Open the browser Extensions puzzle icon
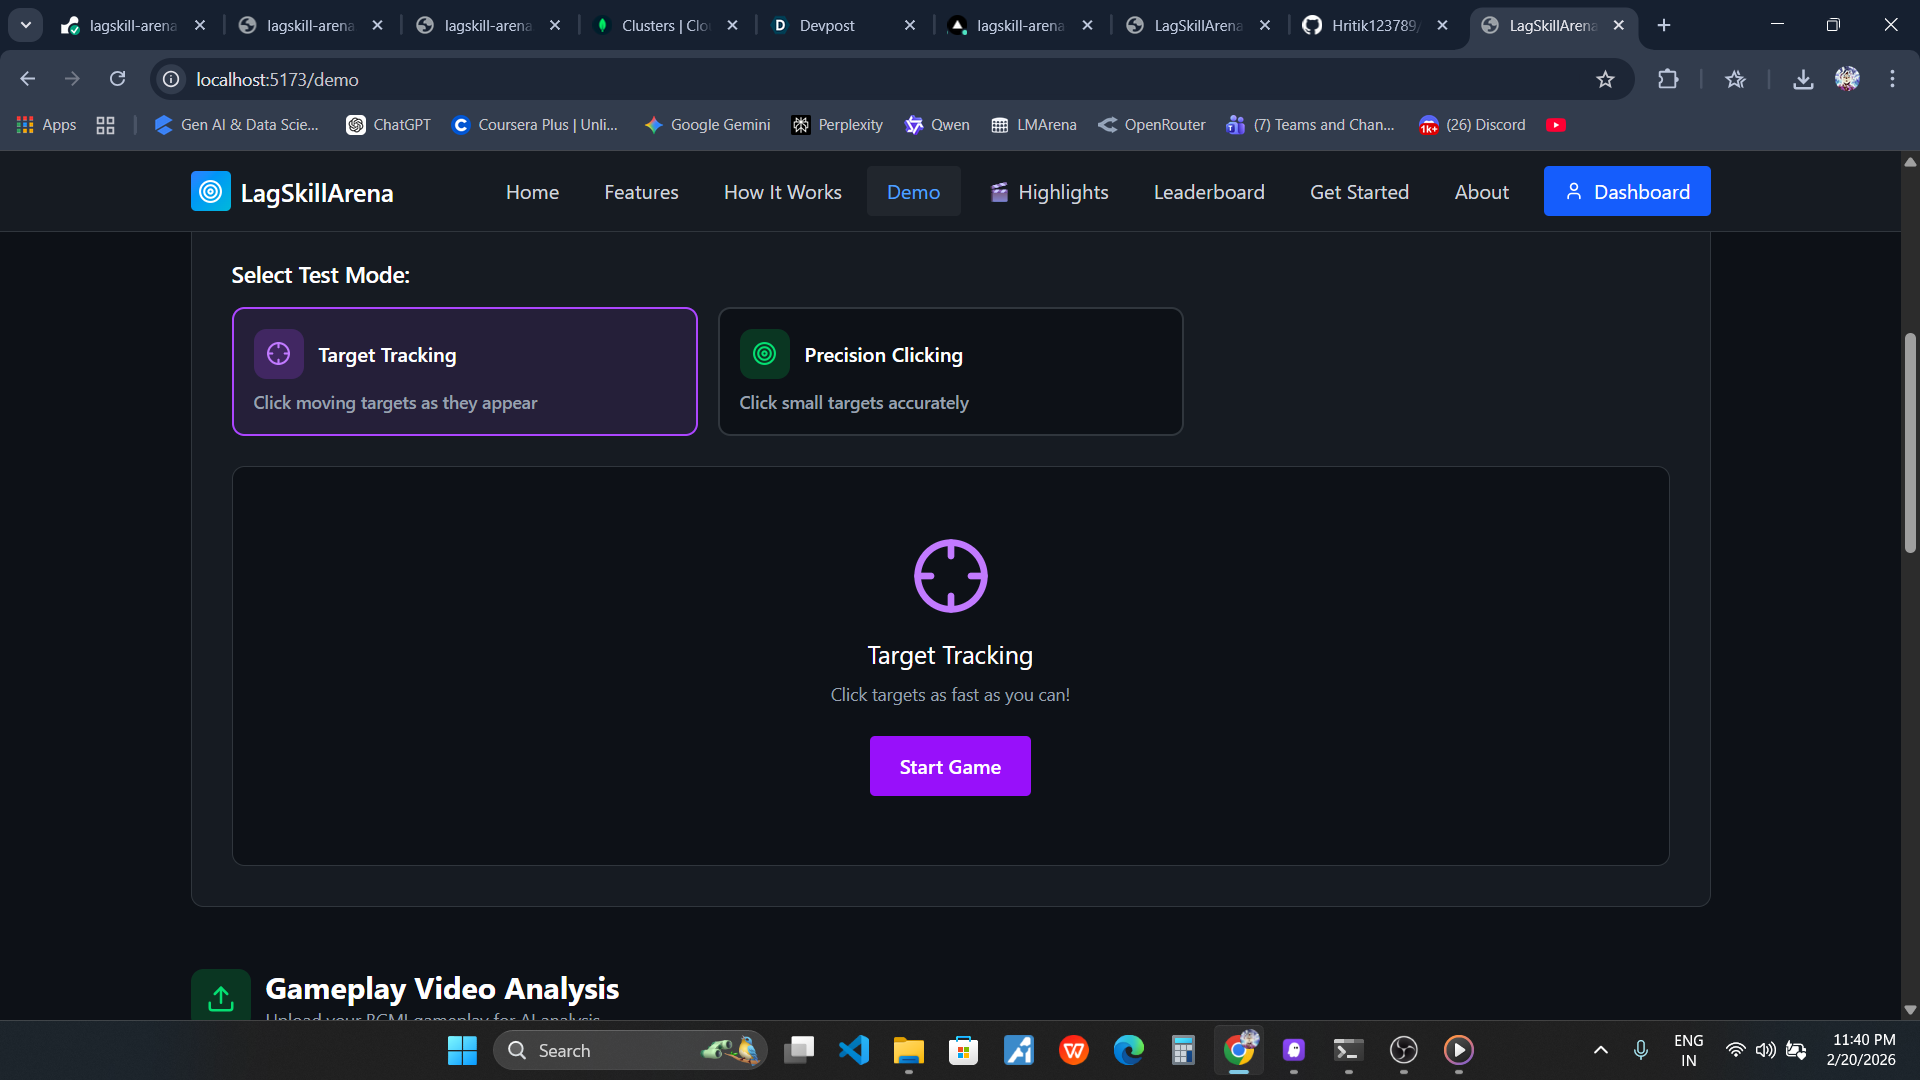This screenshot has width=1920, height=1080. tap(1668, 79)
